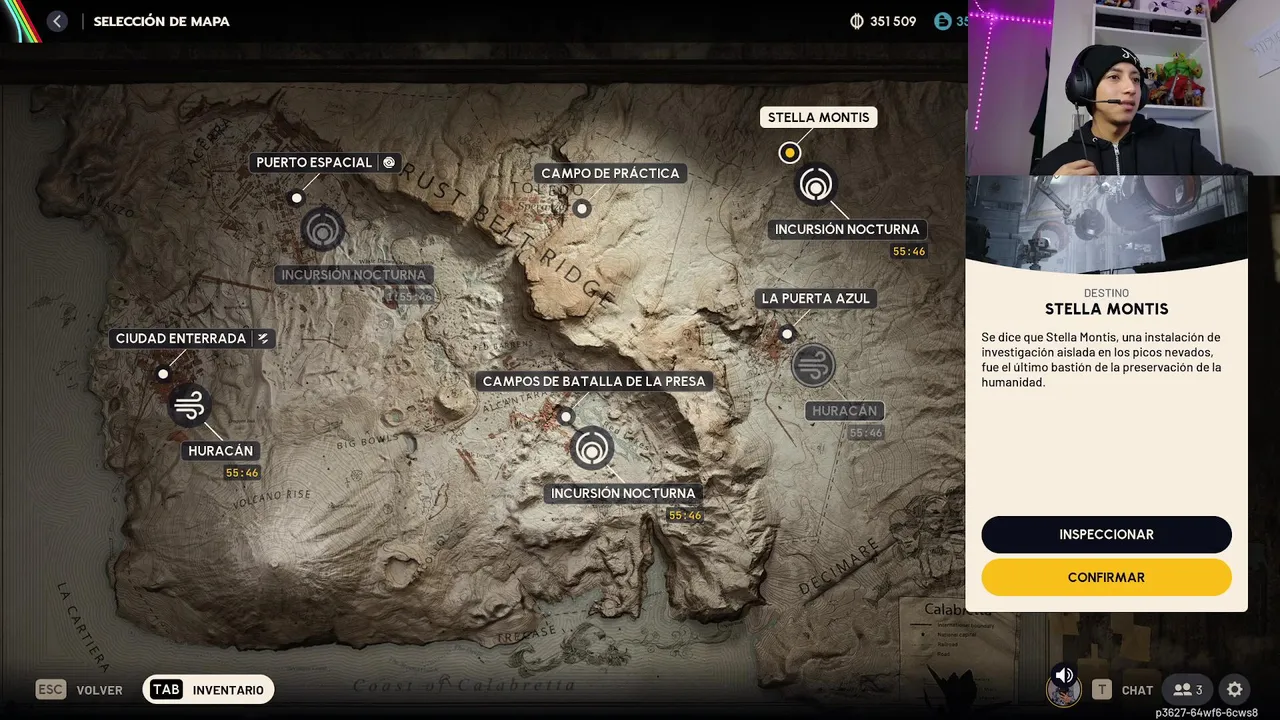Screen dimensions: 1280x720
Task: Toggle the speaker voice icon on the avatar
Action: (x=1064, y=675)
